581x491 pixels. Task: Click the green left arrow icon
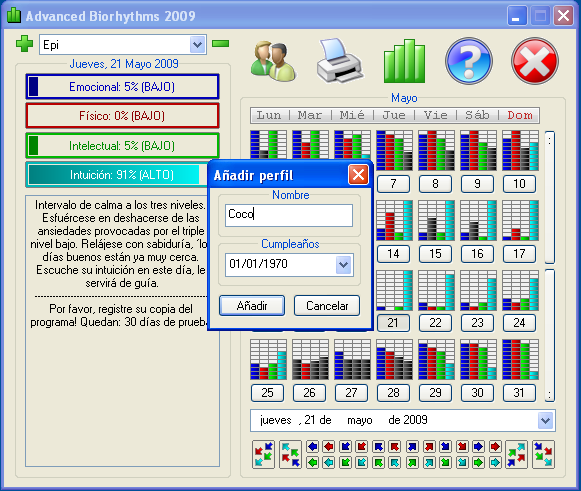(313, 462)
